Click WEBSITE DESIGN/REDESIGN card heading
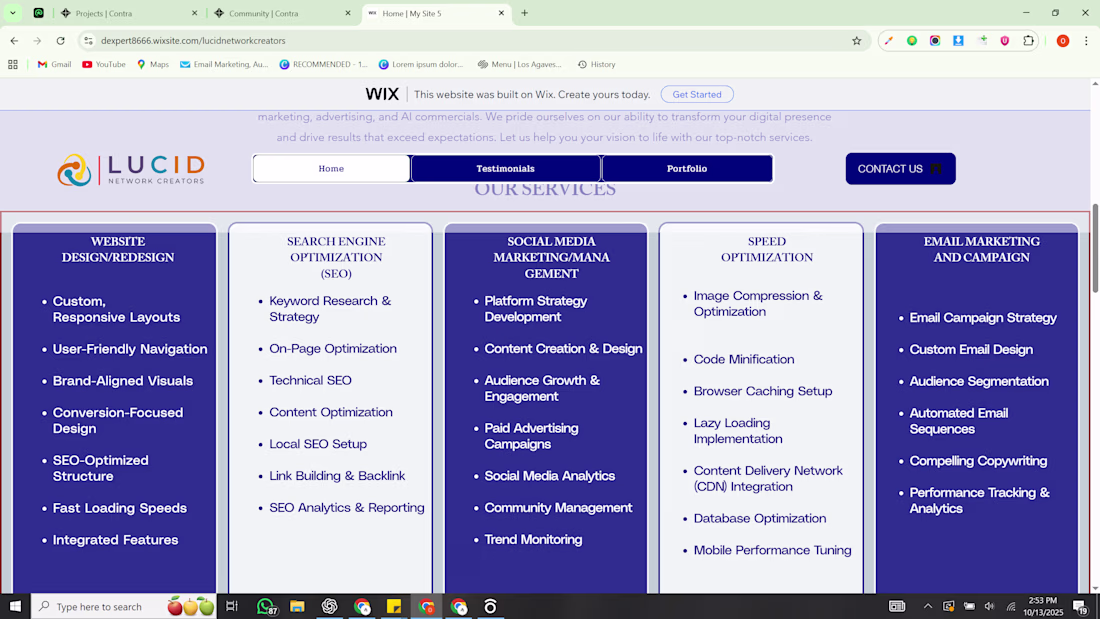This screenshot has height=619, width=1100. tap(118, 249)
